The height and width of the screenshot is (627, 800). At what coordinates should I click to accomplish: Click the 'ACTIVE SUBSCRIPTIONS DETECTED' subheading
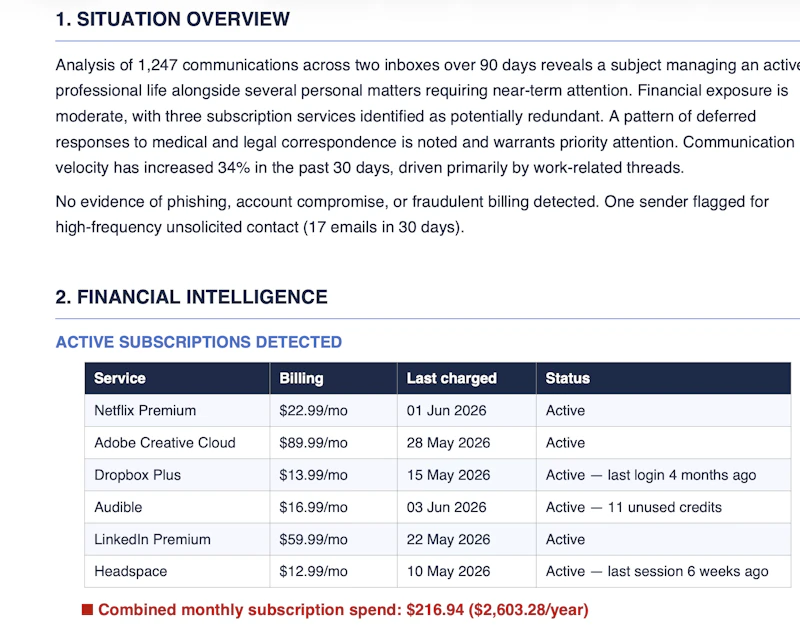tap(198, 342)
